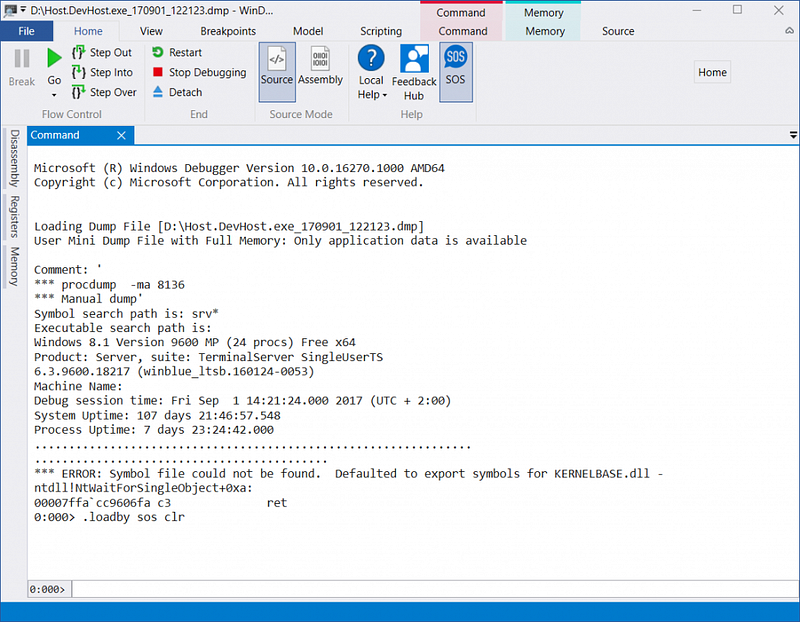Click the 'System Uptime: 107 days' line
This screenshot has width=800, height=622.
click(x=157, y=415)
